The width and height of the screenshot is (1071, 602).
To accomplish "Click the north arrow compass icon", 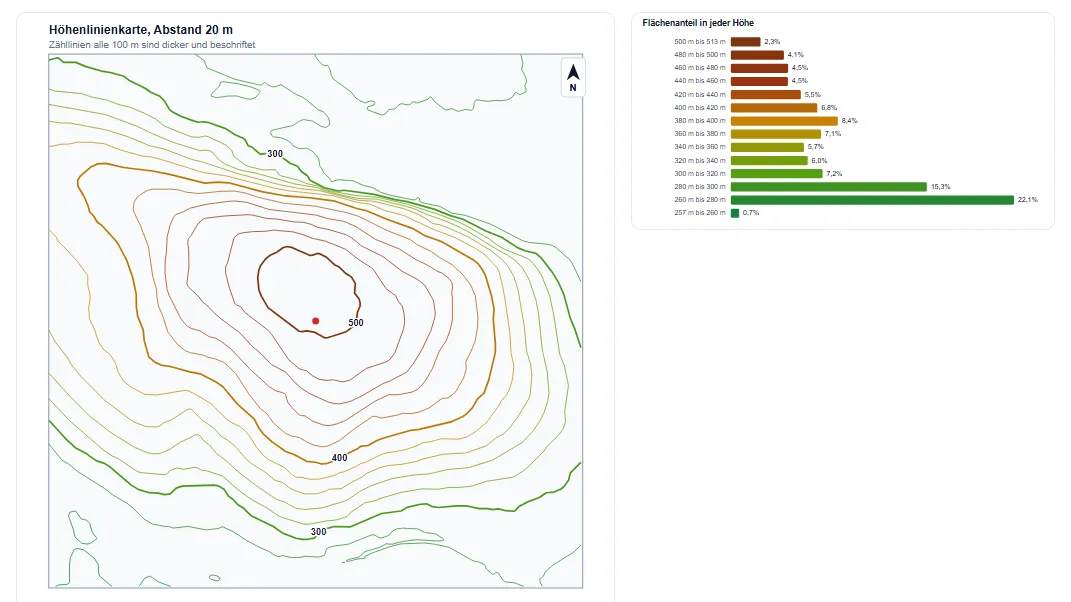I will [x=573, y=77].
